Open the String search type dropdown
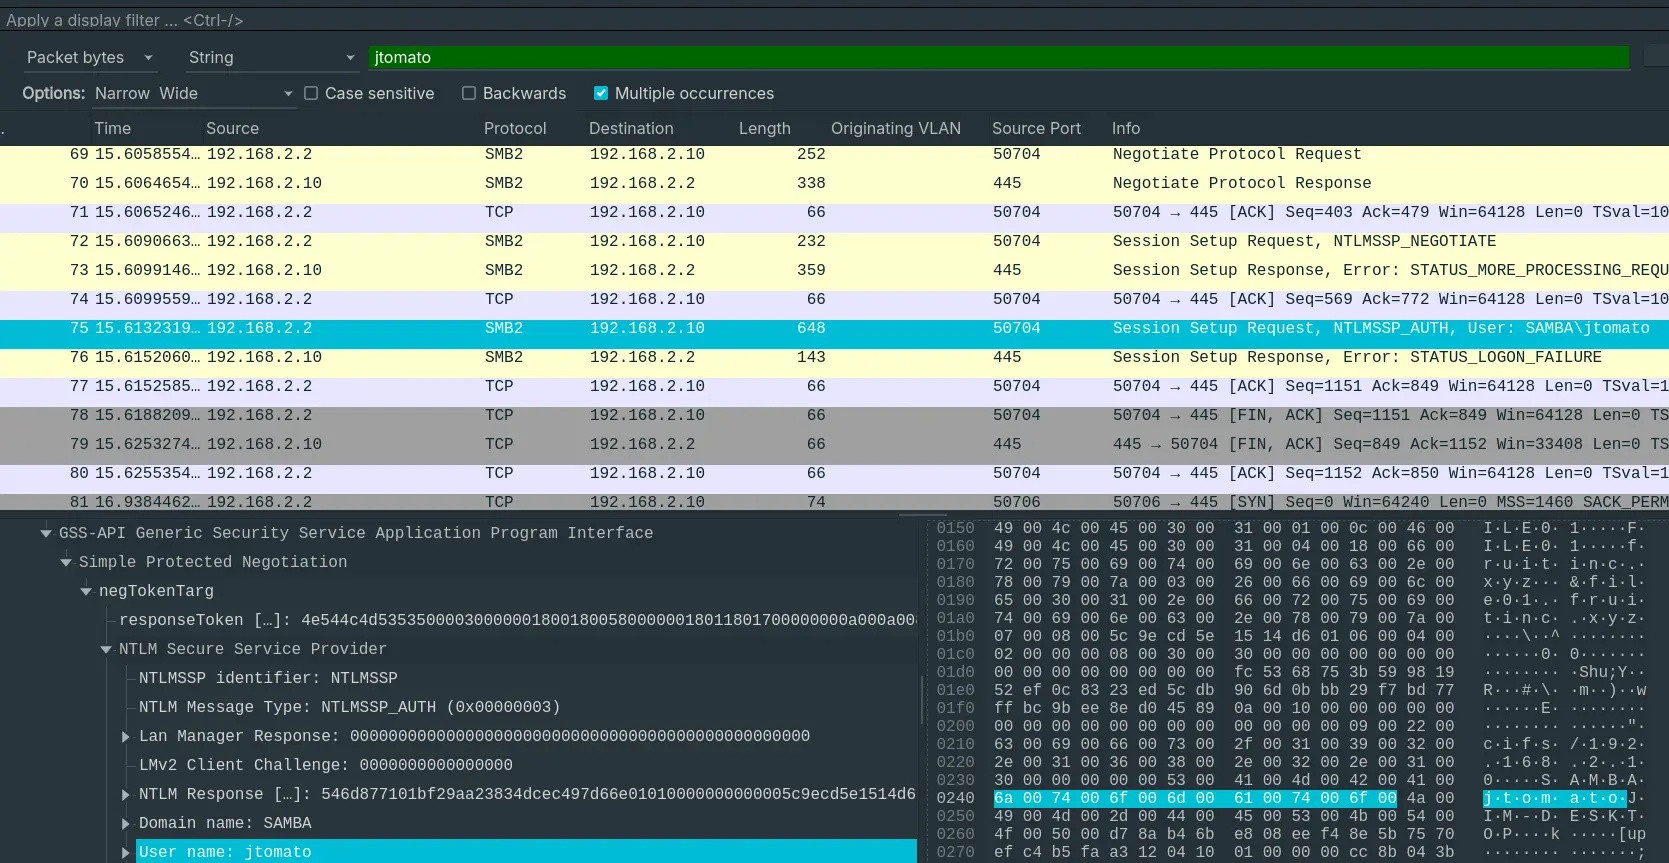The width and height of the screenshot is (1669, 863). [271, 58]
